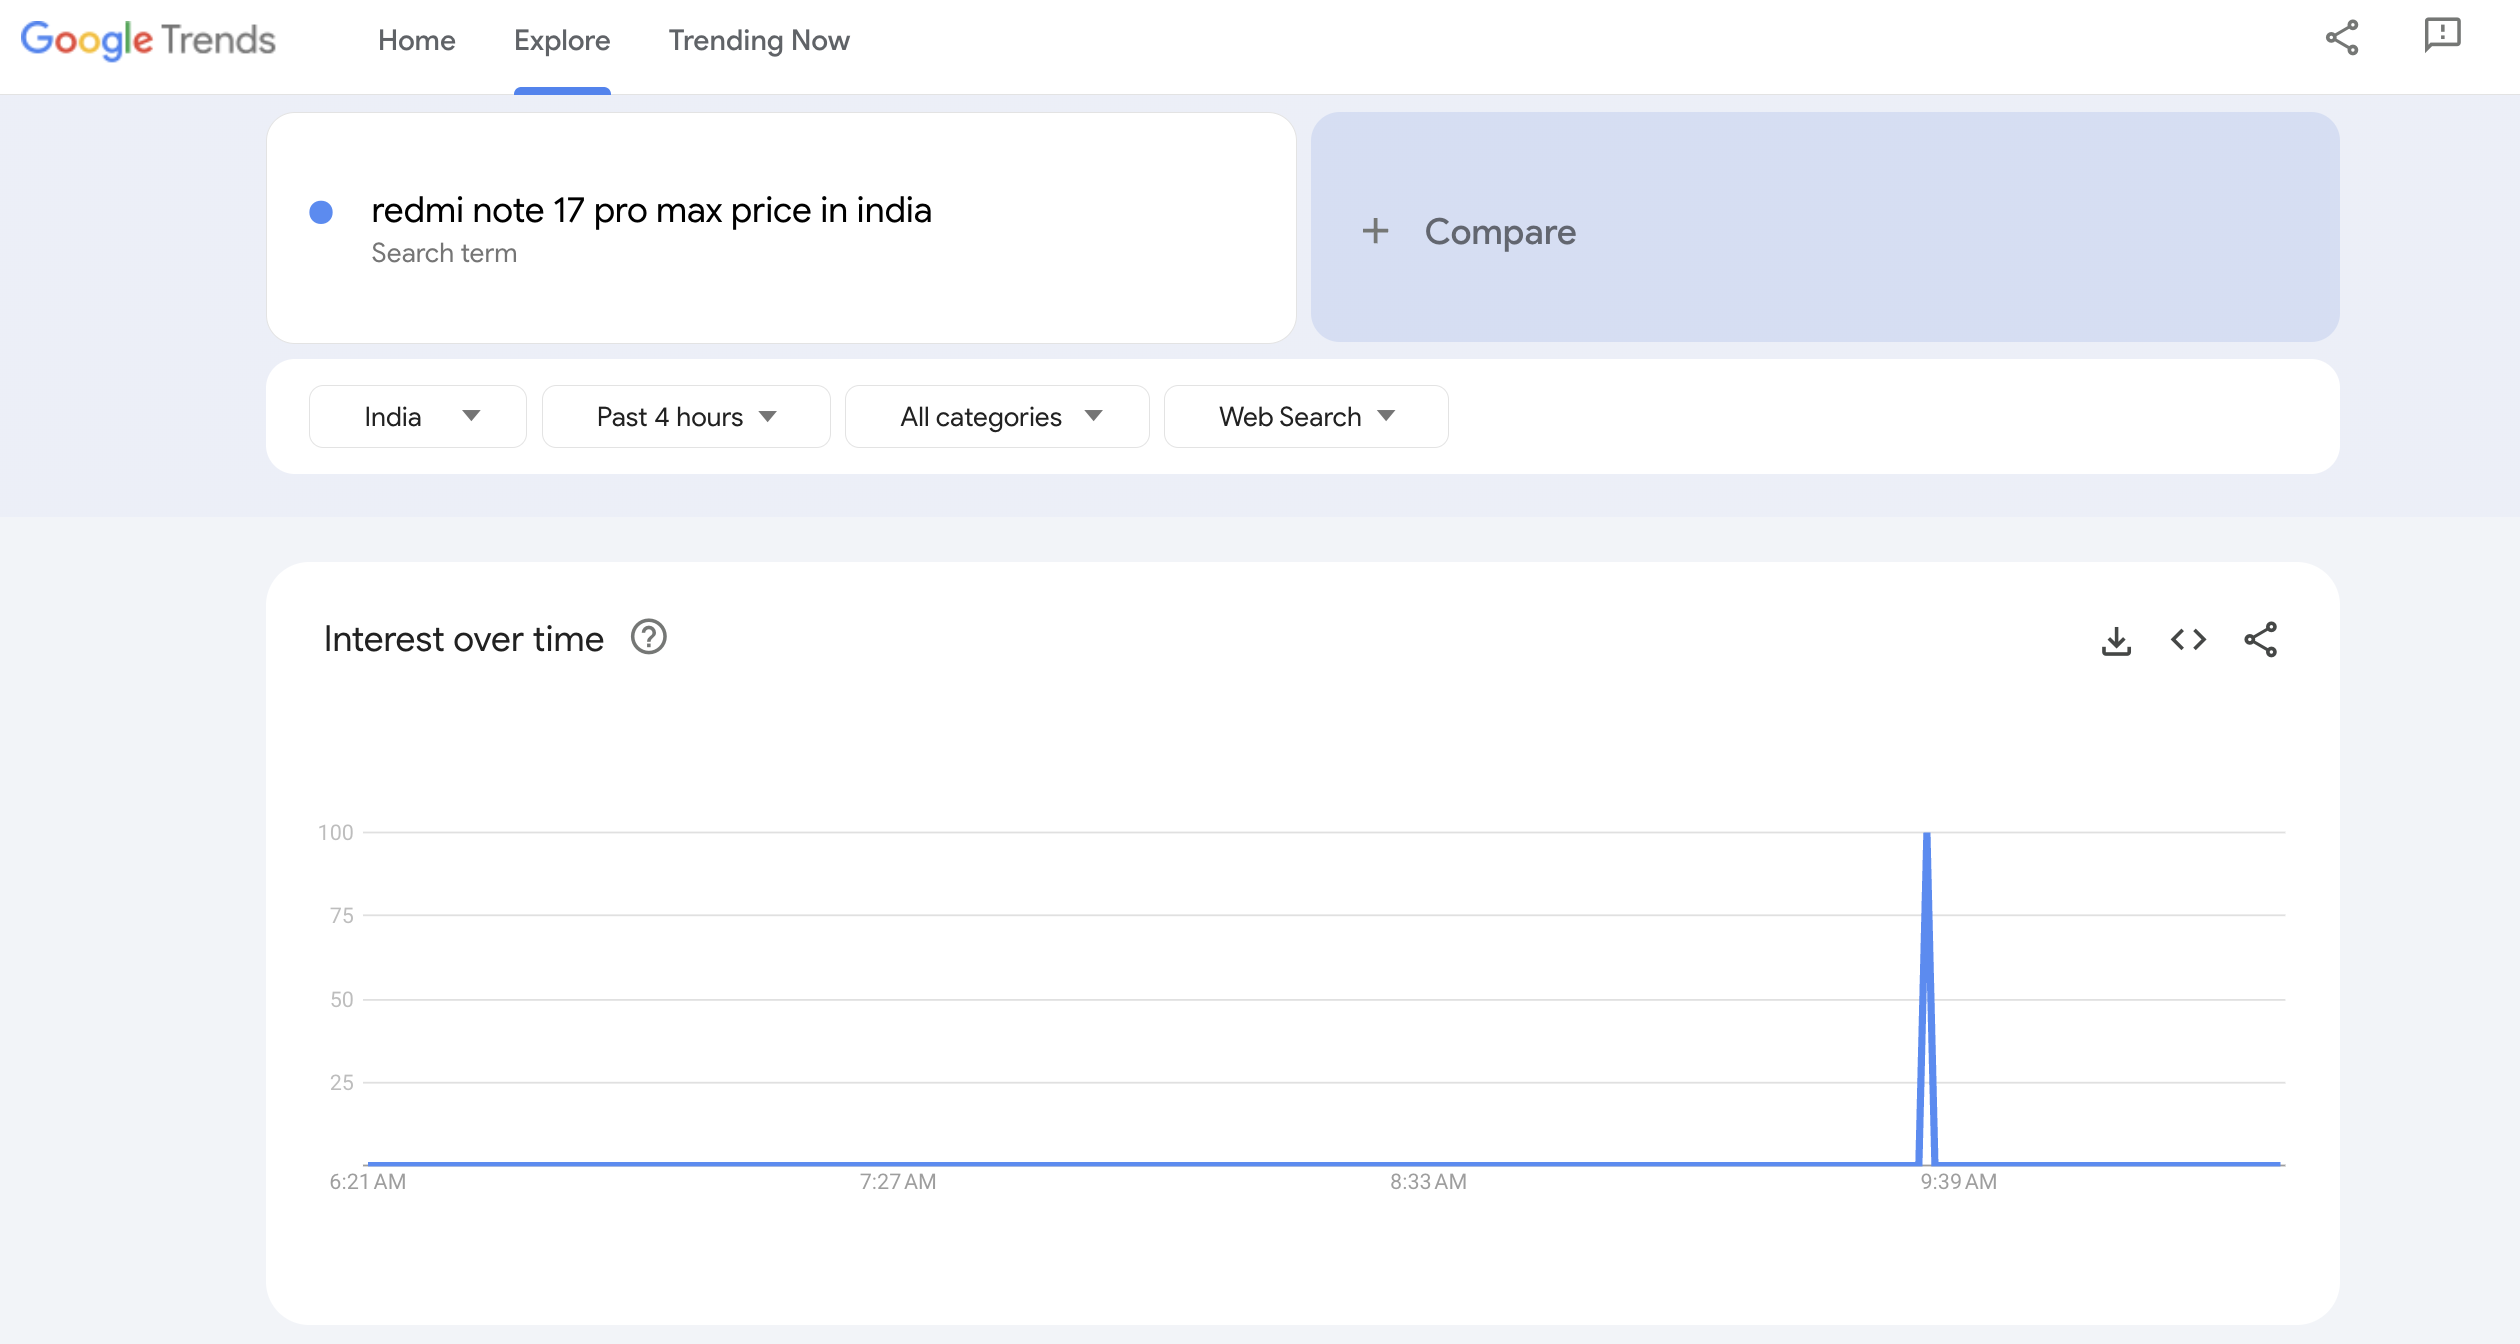Click the 9:39 AM axis label

[1958, 1182]
